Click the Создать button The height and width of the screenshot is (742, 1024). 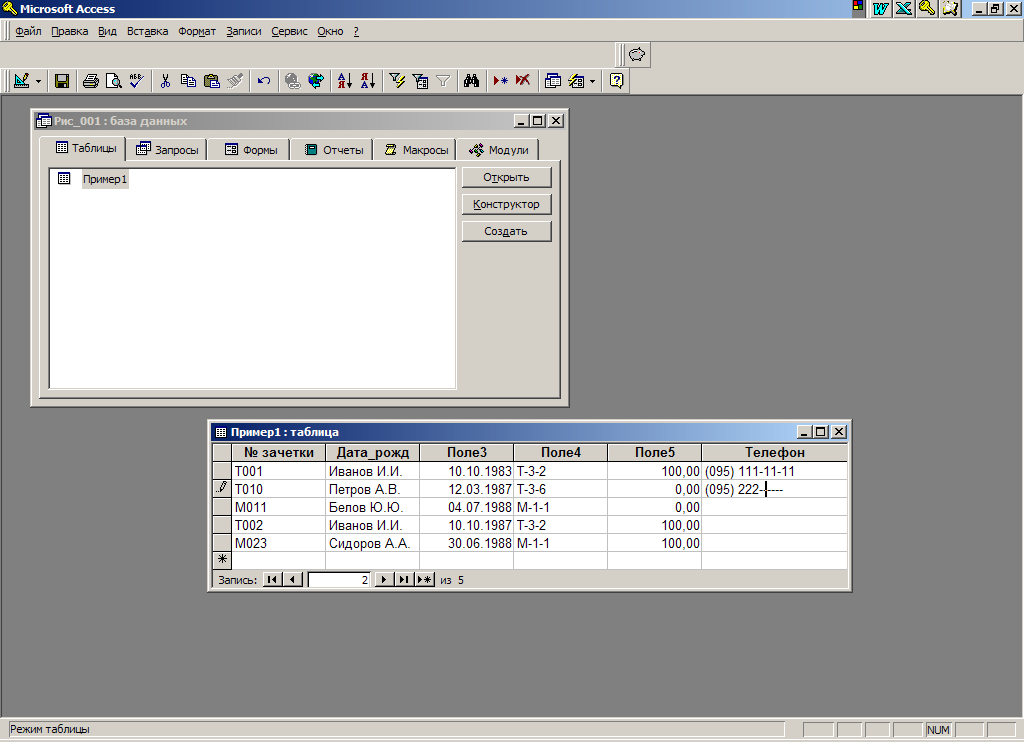click(506, 231)
